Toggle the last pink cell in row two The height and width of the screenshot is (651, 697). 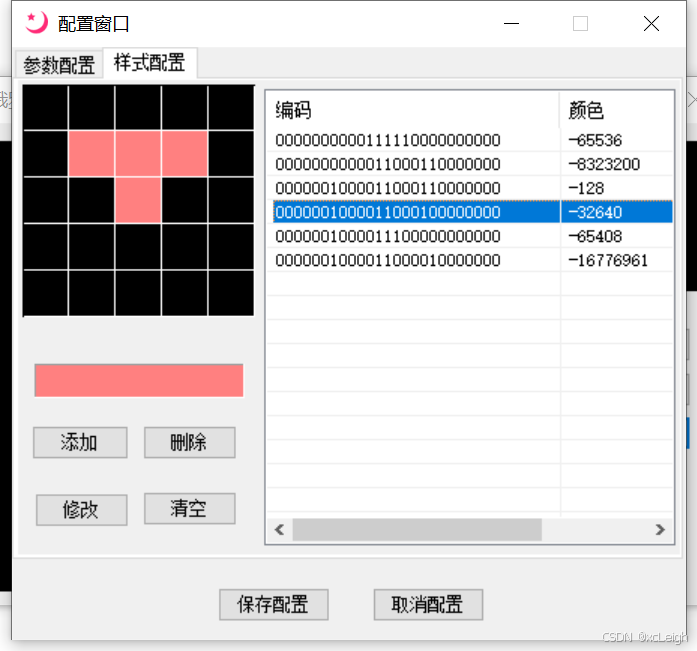[185, 154]
